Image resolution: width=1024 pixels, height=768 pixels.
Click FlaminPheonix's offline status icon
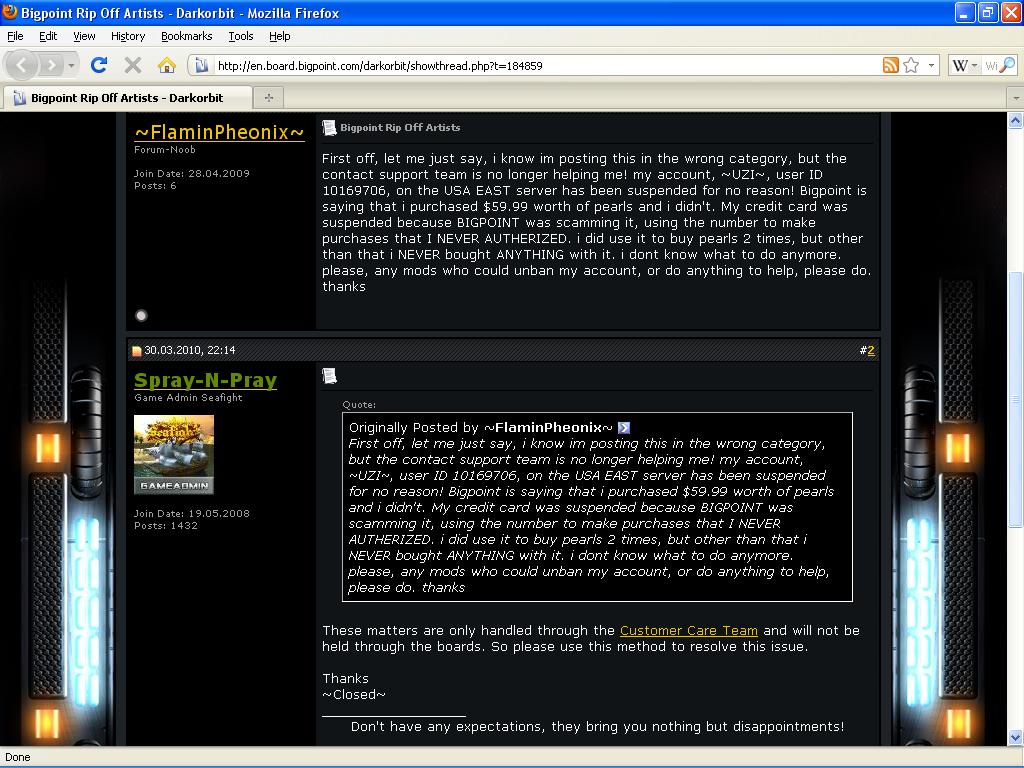(141, 315)
